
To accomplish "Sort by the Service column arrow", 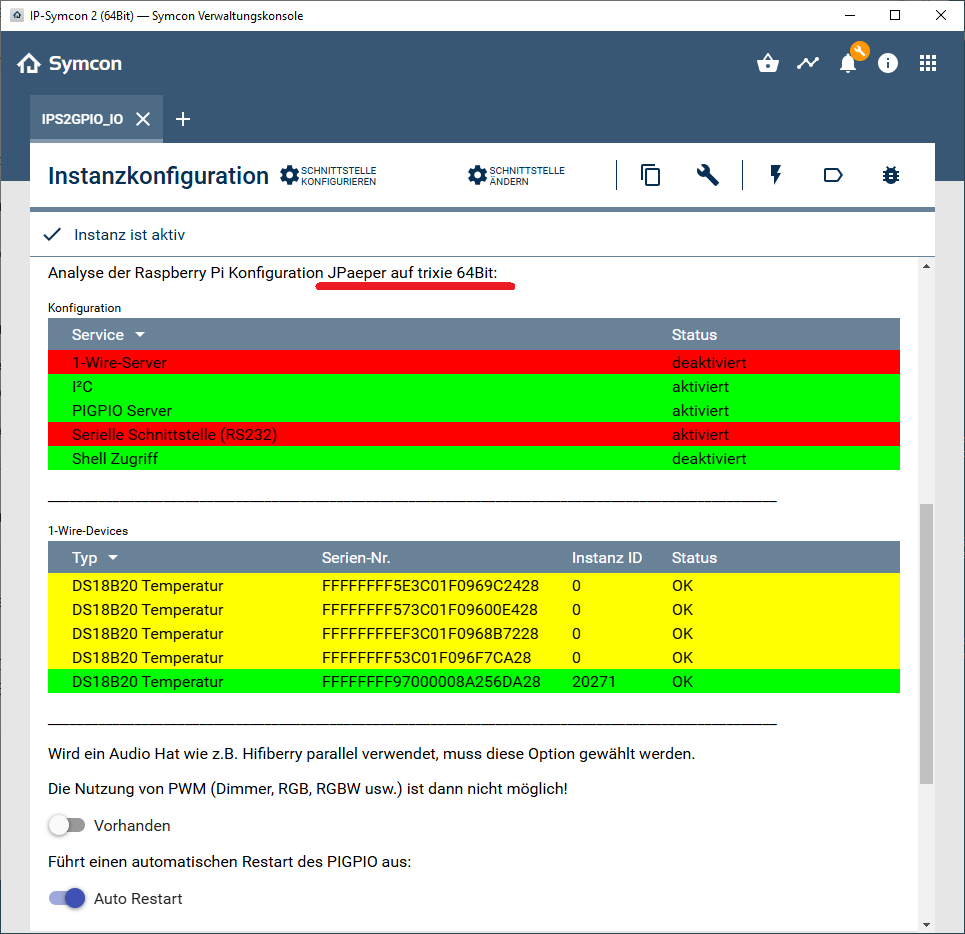I will tap(140, 335).
